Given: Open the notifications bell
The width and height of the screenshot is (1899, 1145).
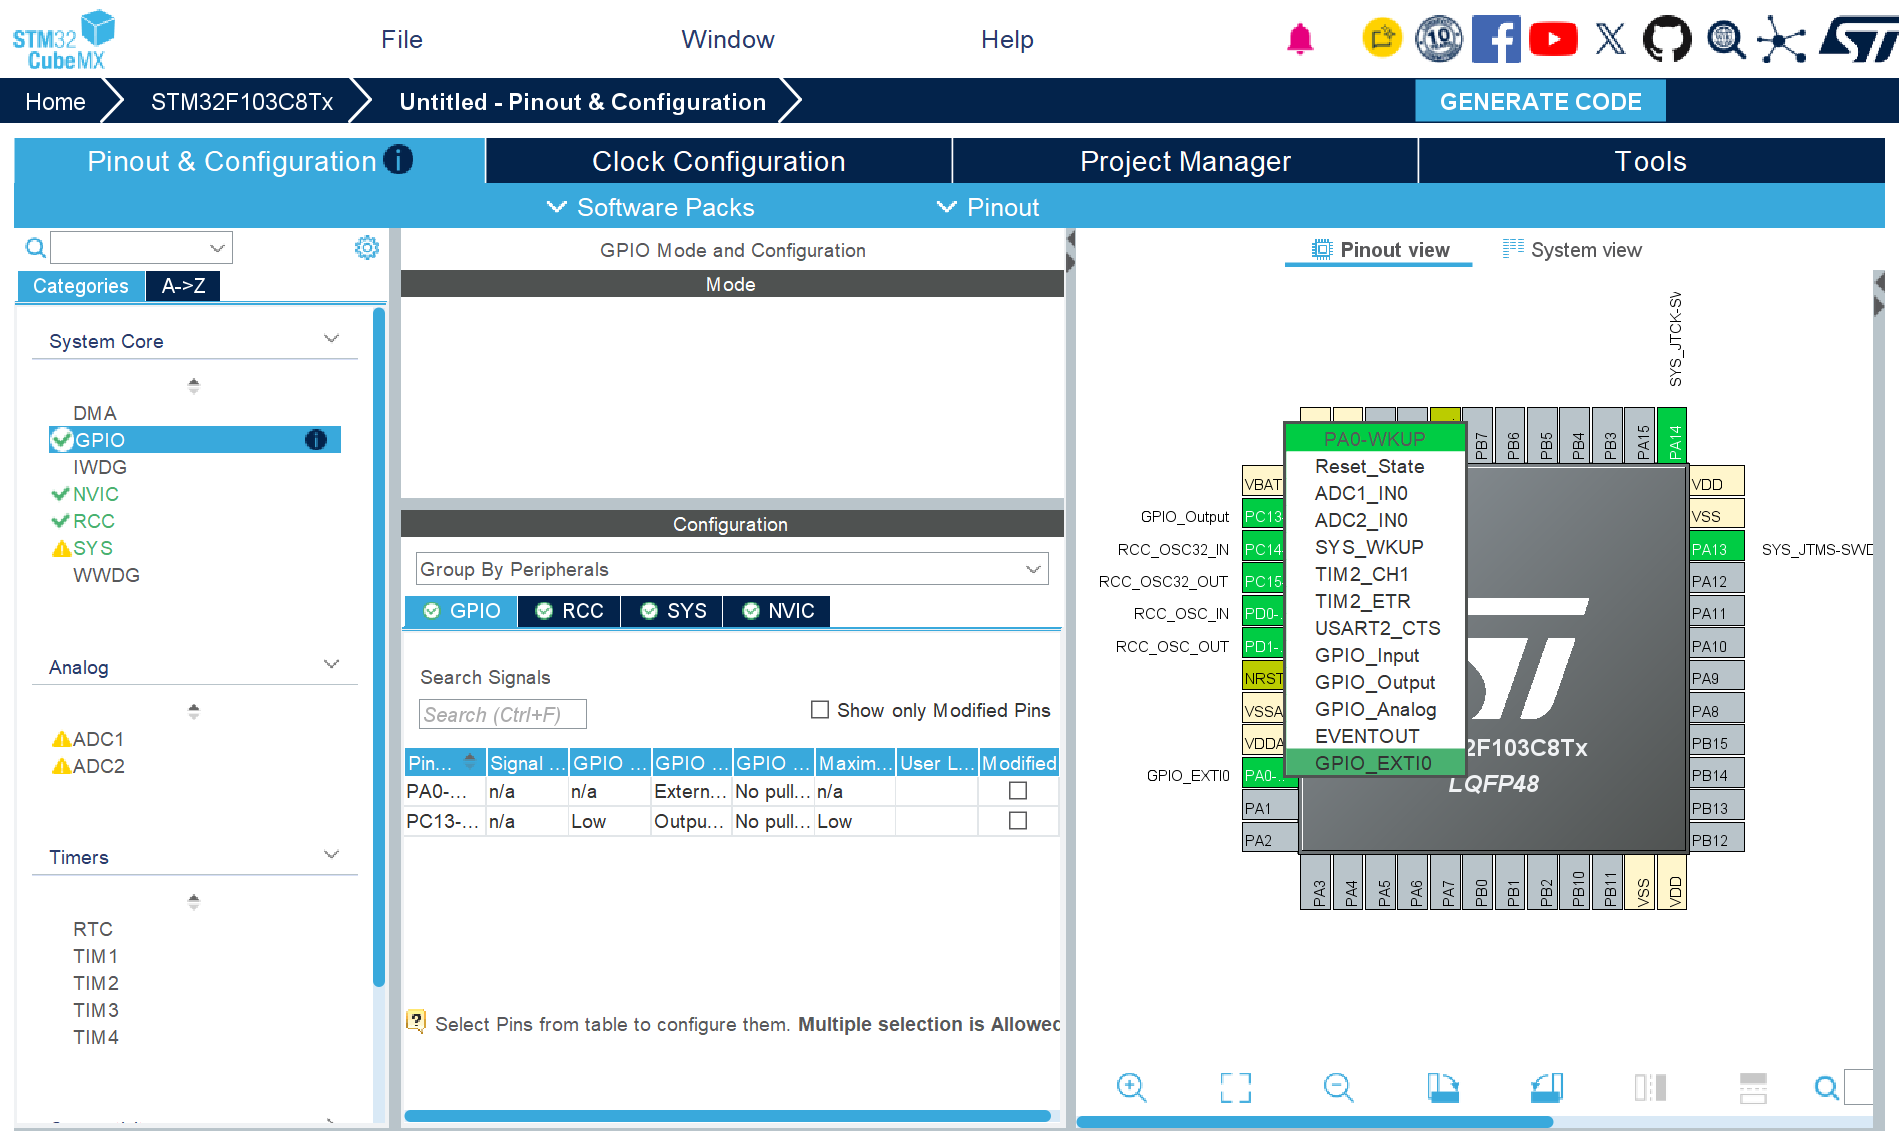Looking at the screenshot, I should tap(1300, 39).
